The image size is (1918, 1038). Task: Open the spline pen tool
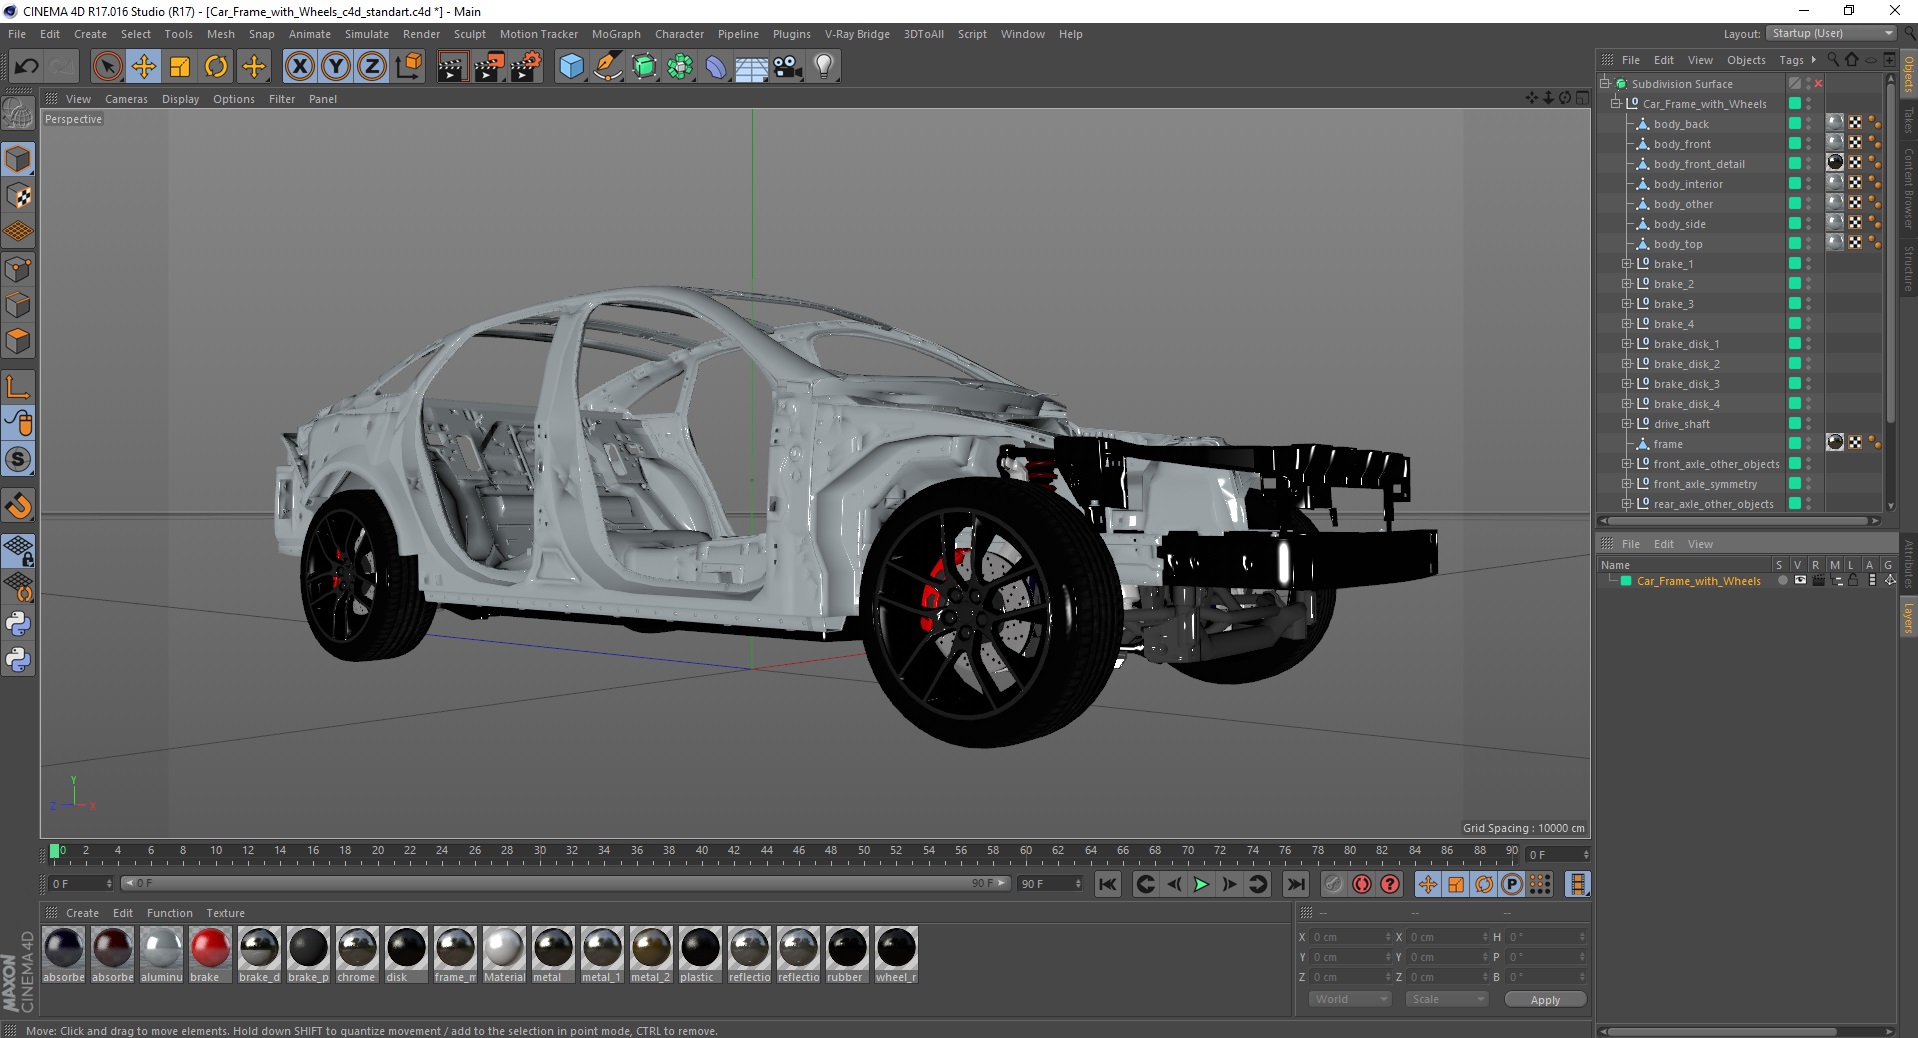pyautogui.click(x=608, y=67)
